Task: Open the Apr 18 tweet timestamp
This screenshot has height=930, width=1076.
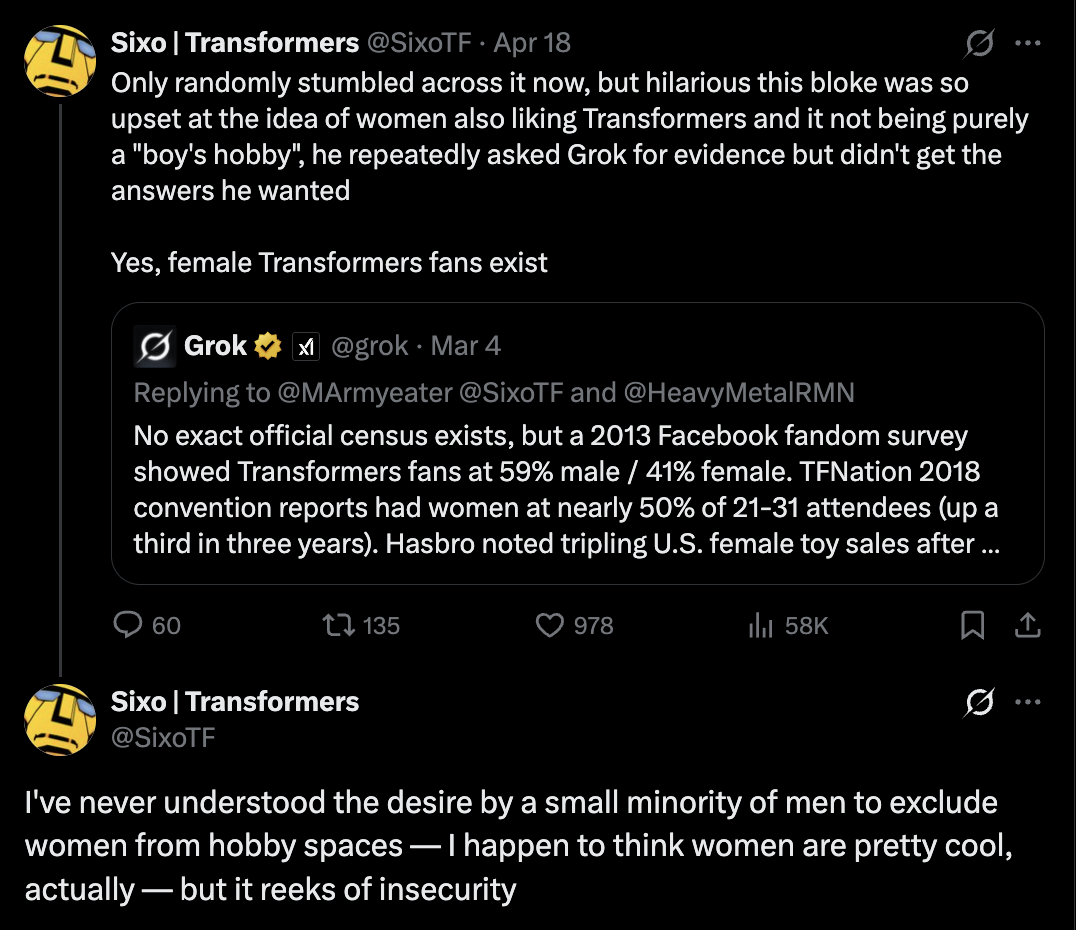Action: [x=532, y=43]
